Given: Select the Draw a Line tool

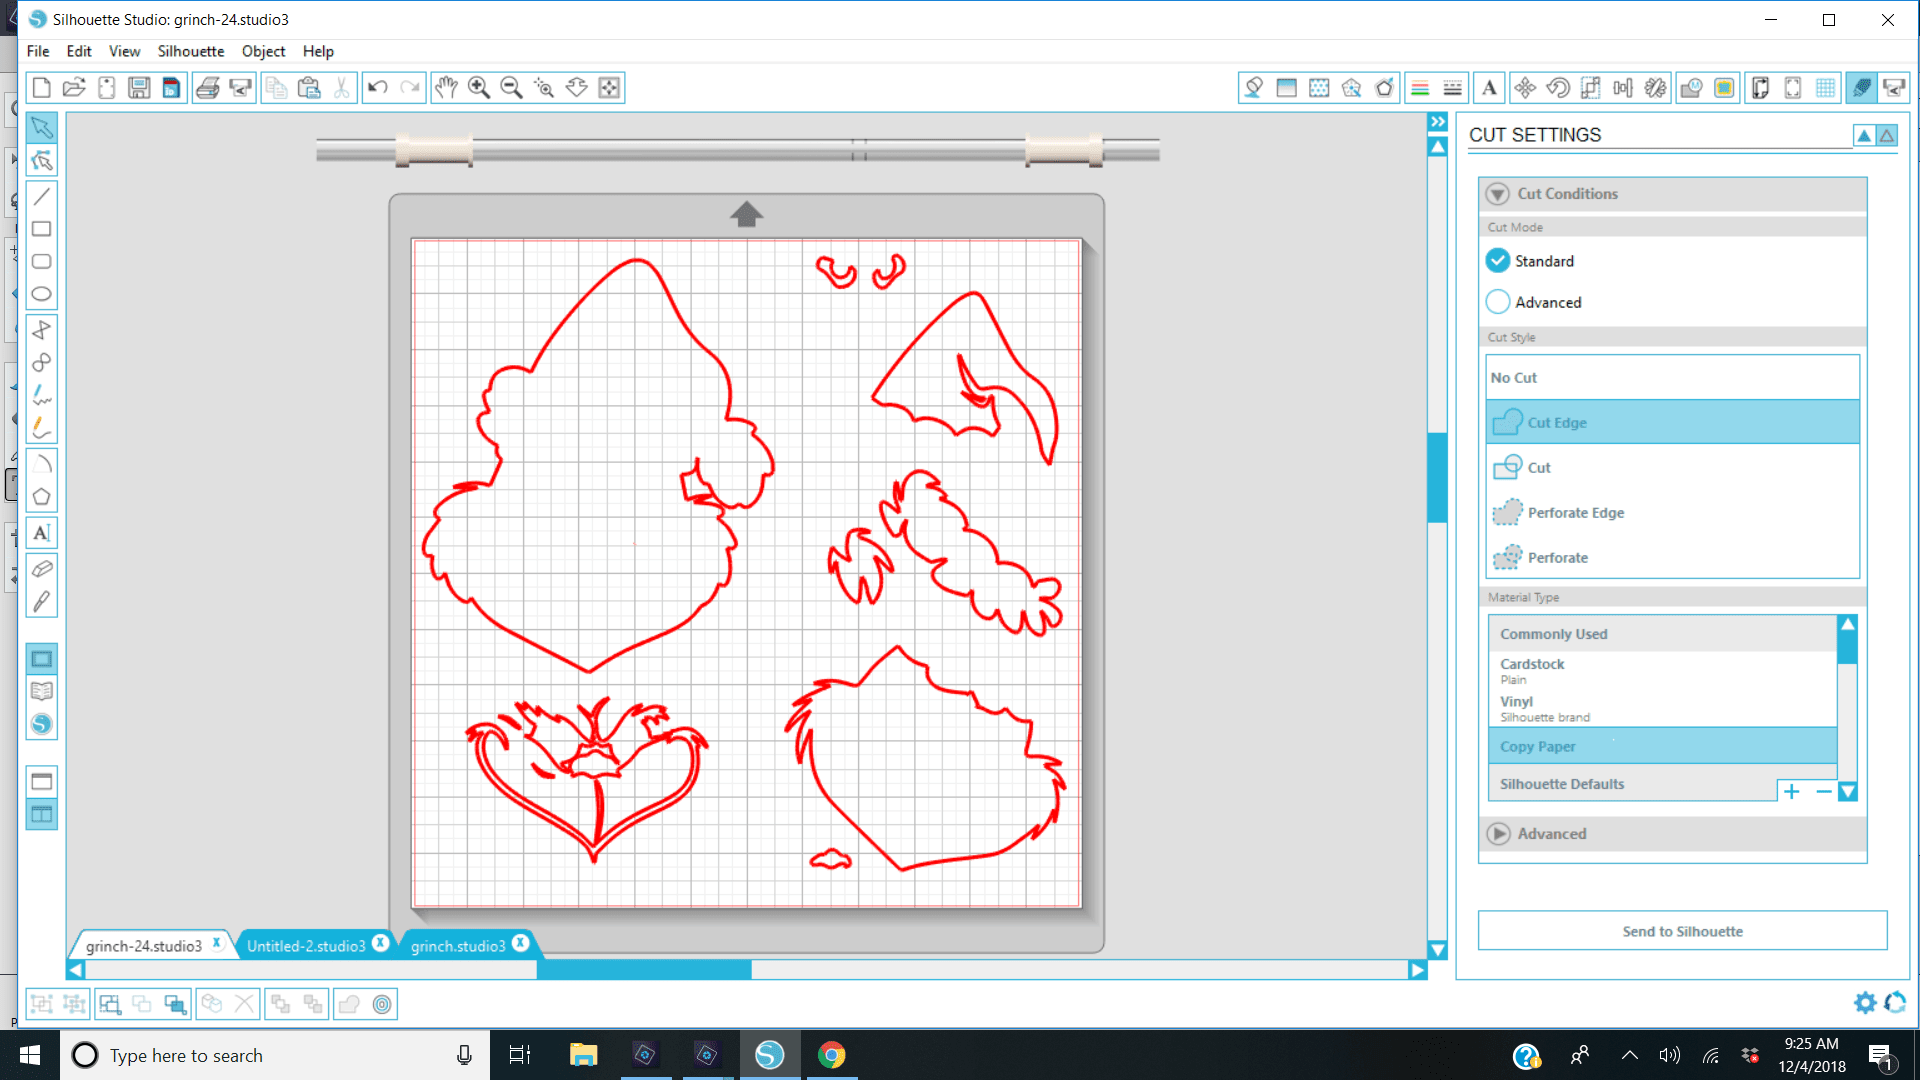Looking at the screenshot, I should [x=41, y=196].
